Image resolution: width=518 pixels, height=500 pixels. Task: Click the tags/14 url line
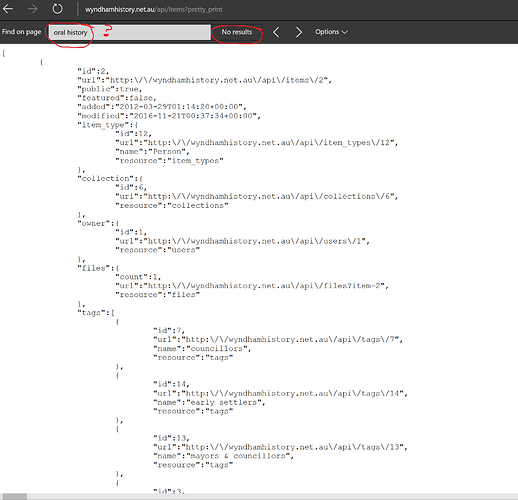tap(280, 393)
